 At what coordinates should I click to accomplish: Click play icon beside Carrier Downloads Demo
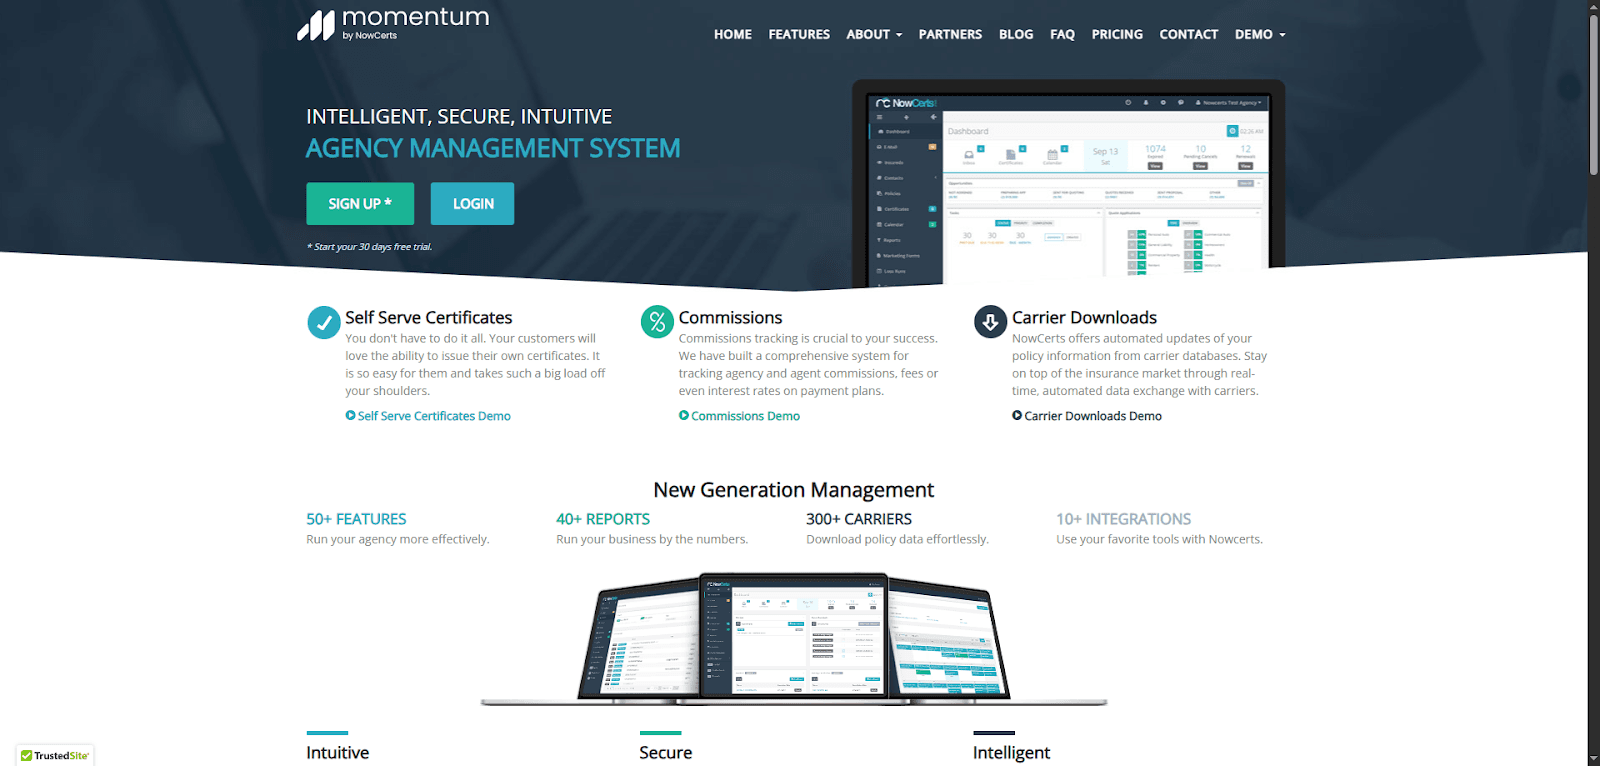(x=1017, y=415)
